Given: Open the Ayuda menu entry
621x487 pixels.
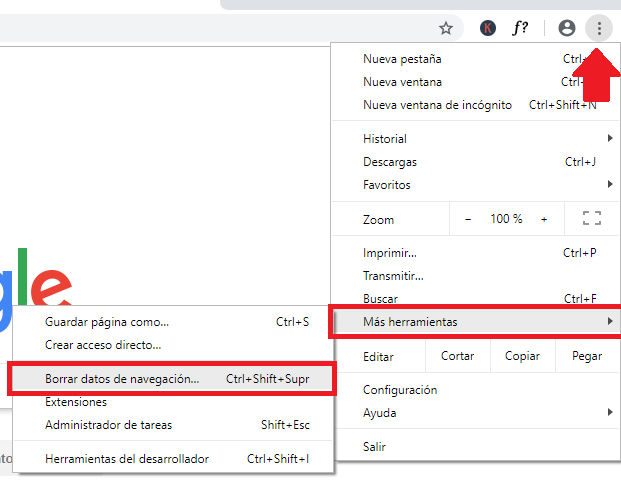Looking at the screenshot, I should 476,413.
